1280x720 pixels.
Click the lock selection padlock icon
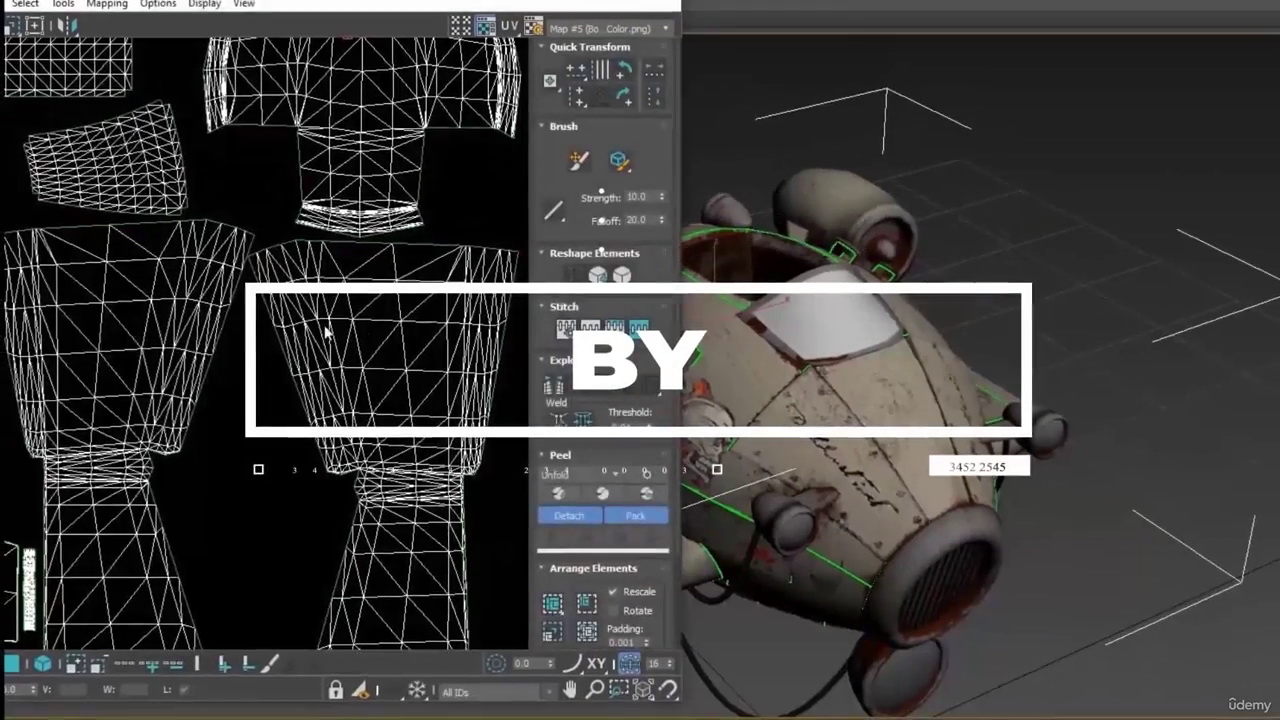click(336, 690)
